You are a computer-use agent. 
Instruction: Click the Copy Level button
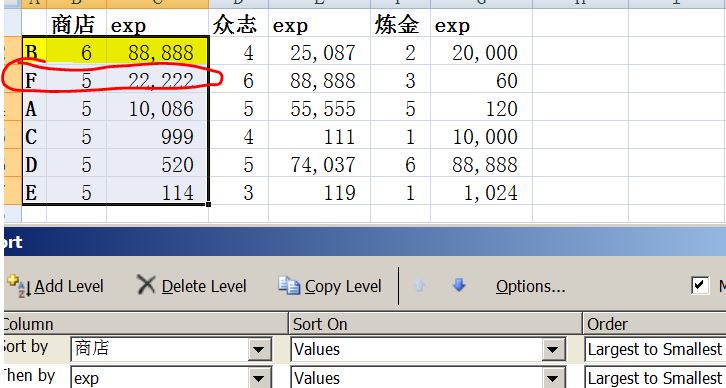tap(330, 286)
